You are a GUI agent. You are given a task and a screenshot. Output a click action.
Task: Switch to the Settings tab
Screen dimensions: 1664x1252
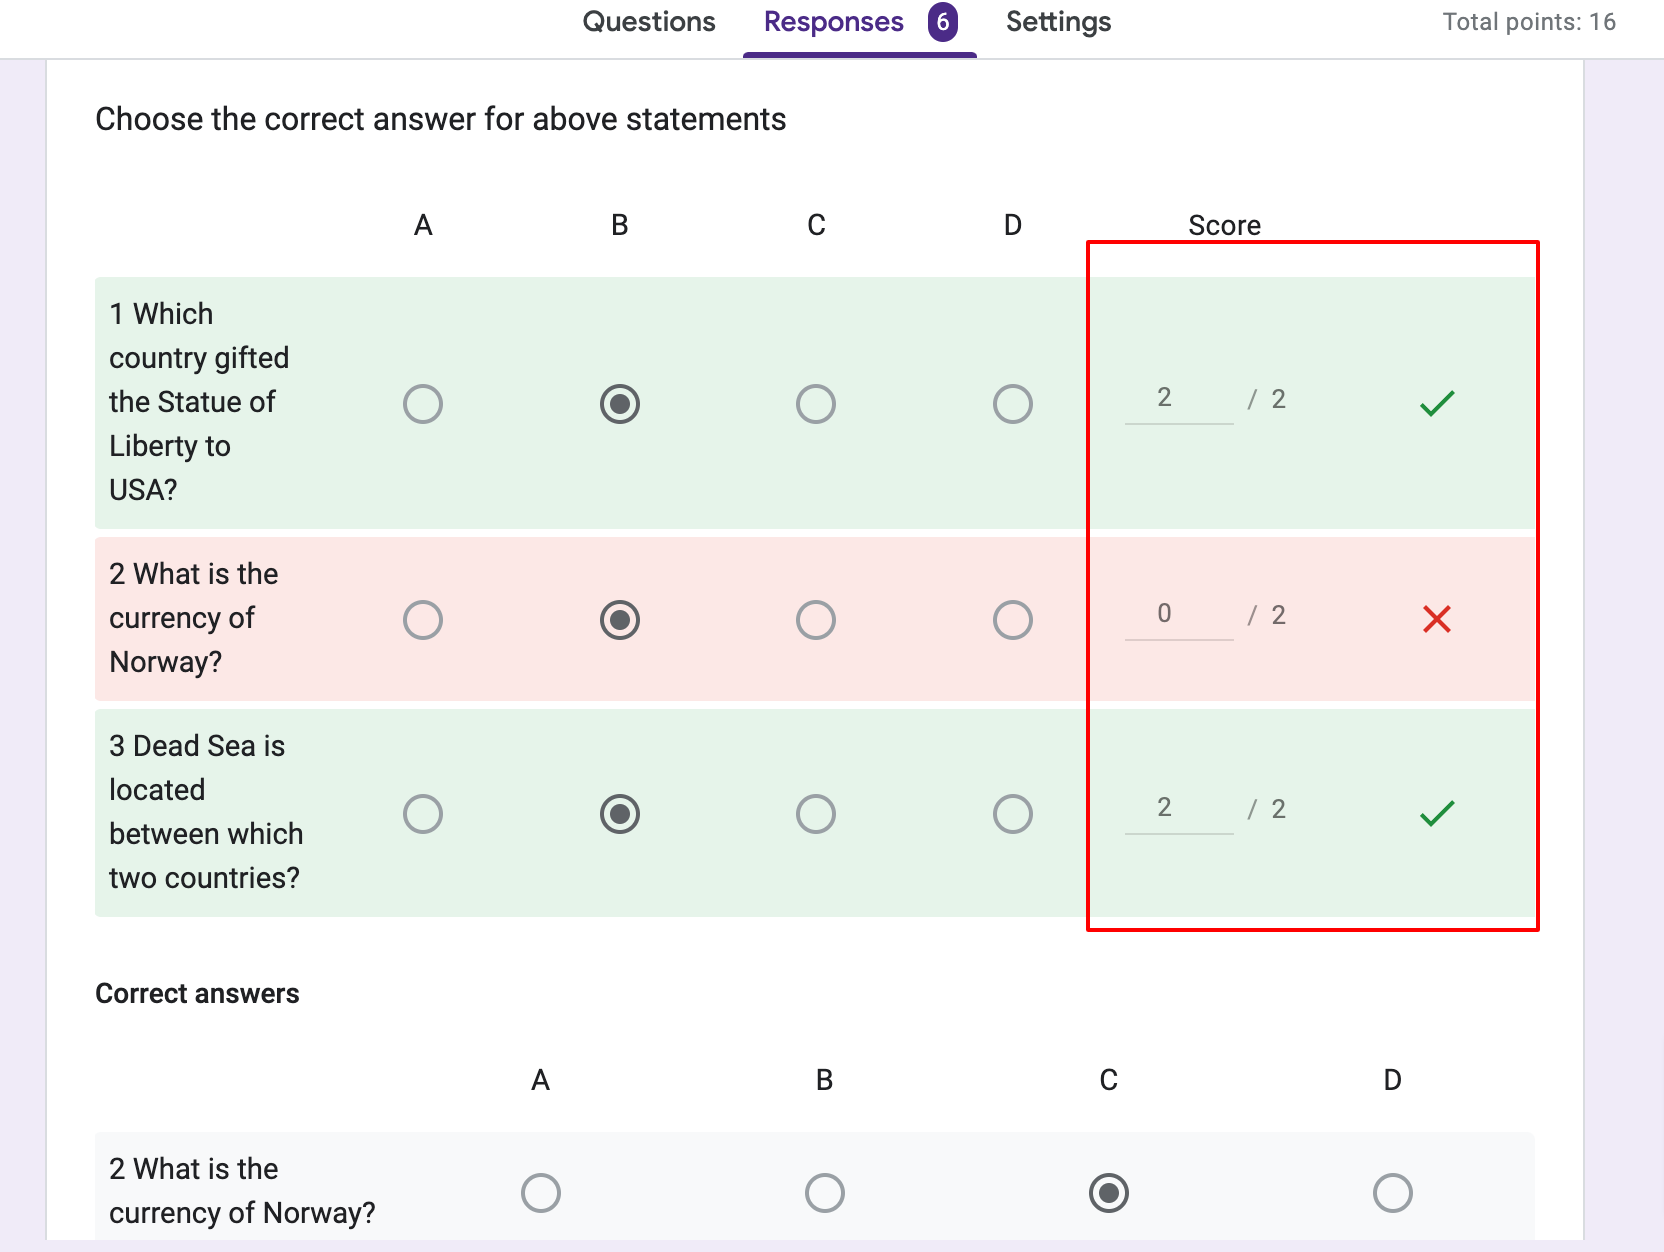pos(1058,21)
